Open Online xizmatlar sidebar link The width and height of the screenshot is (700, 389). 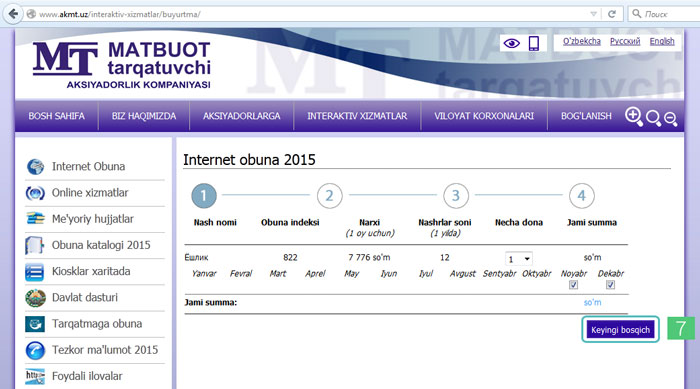90,193
